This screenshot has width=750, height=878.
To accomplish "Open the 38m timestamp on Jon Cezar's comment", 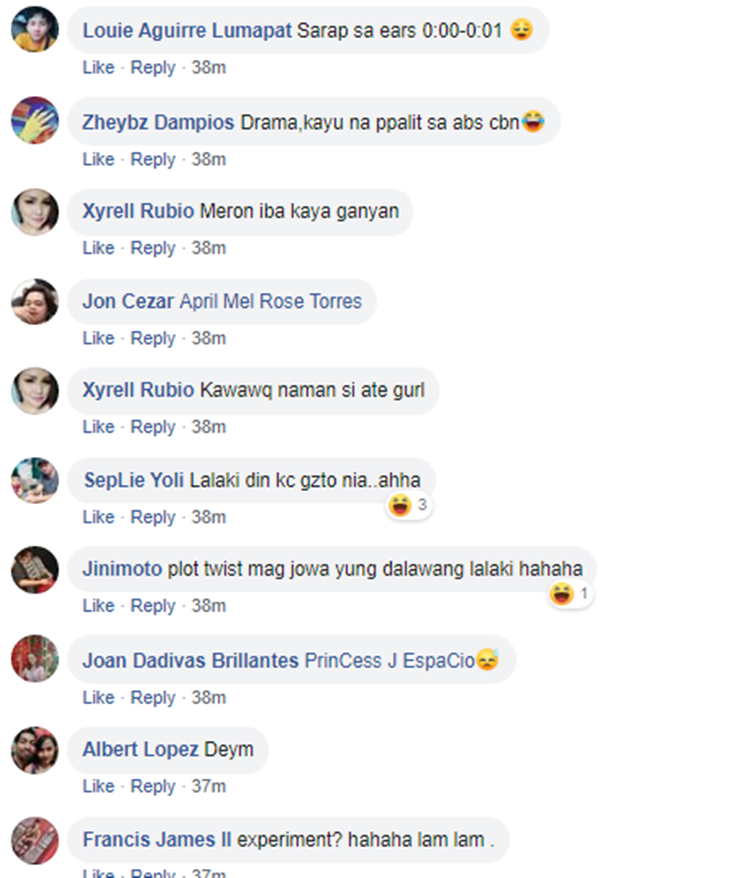I will (x=209, y=338).
